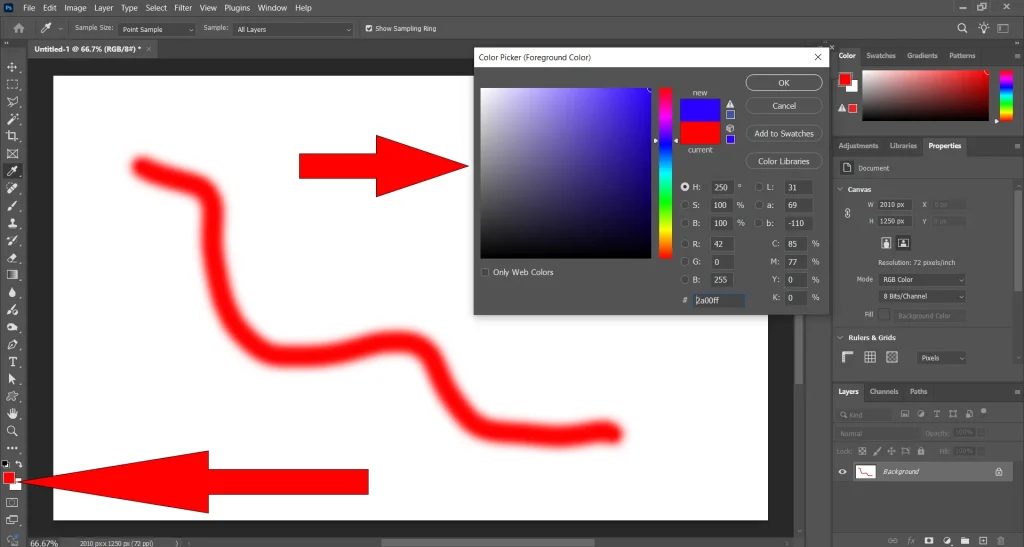Collapse the Rulers & Grids section
This screenshot has width=1024, height=547.
pyautogui.click(x=840, y=337)
